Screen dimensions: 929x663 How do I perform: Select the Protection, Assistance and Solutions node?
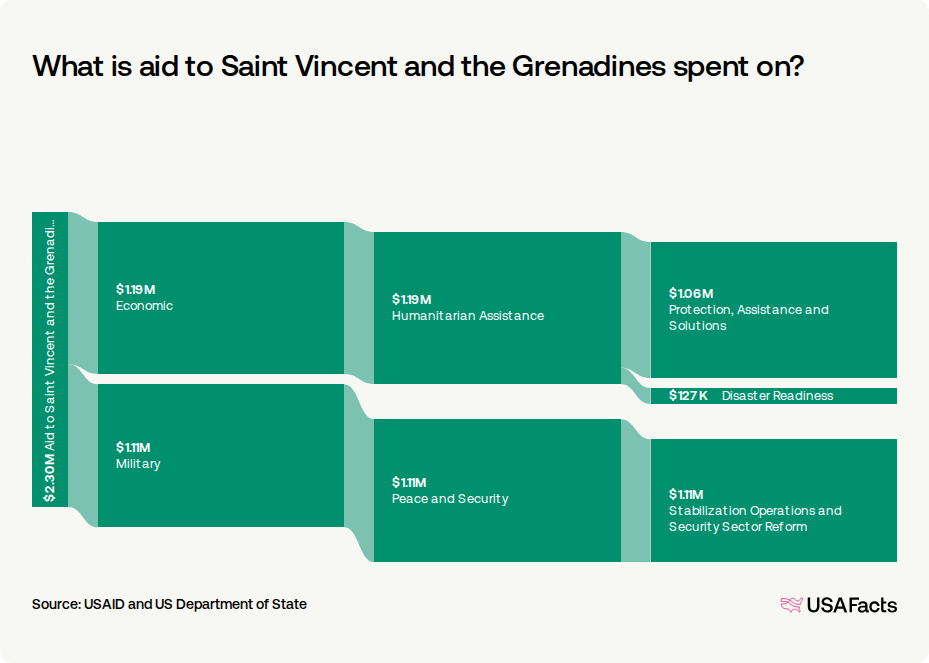[775, 310]
